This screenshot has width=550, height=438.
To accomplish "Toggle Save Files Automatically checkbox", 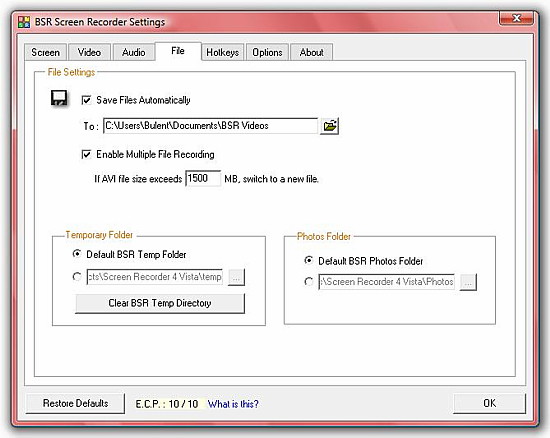I will (86, 100).
